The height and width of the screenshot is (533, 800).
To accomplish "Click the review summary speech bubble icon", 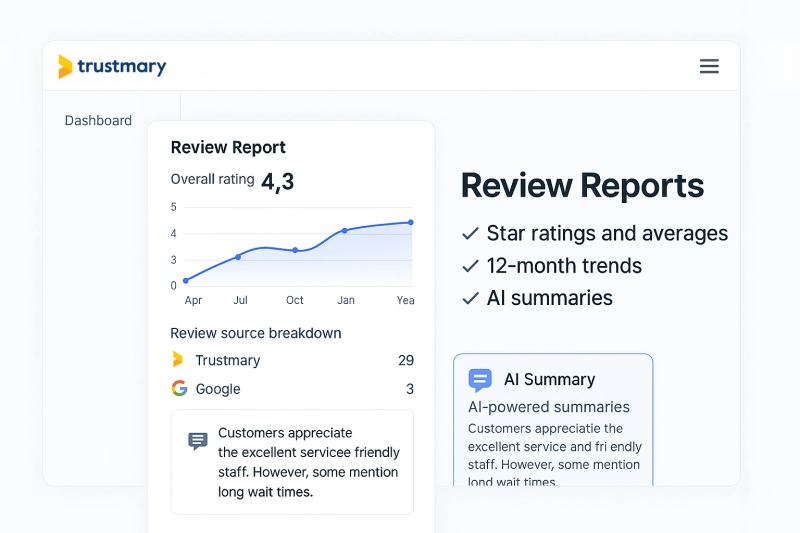I will coord(198,441).
